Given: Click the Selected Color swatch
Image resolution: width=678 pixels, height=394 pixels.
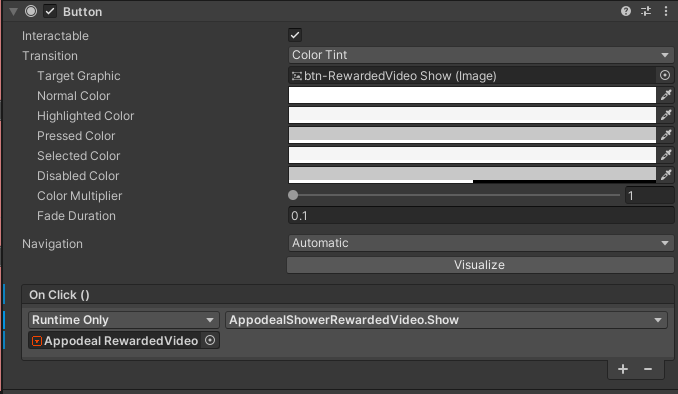Looking at the screenshot, I should (472, 155).
